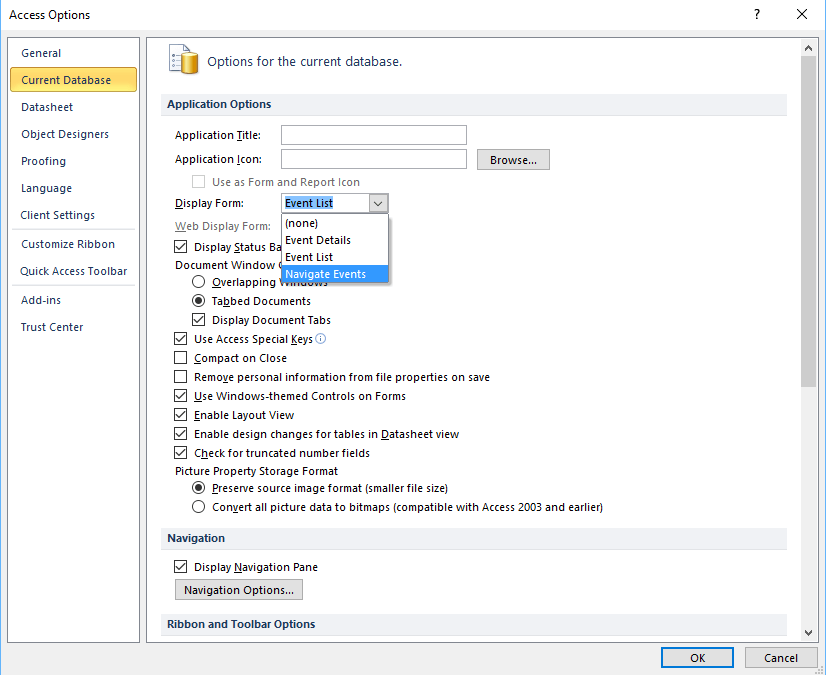Disable the Enable Layout View checkbox

tap(181, 415)
